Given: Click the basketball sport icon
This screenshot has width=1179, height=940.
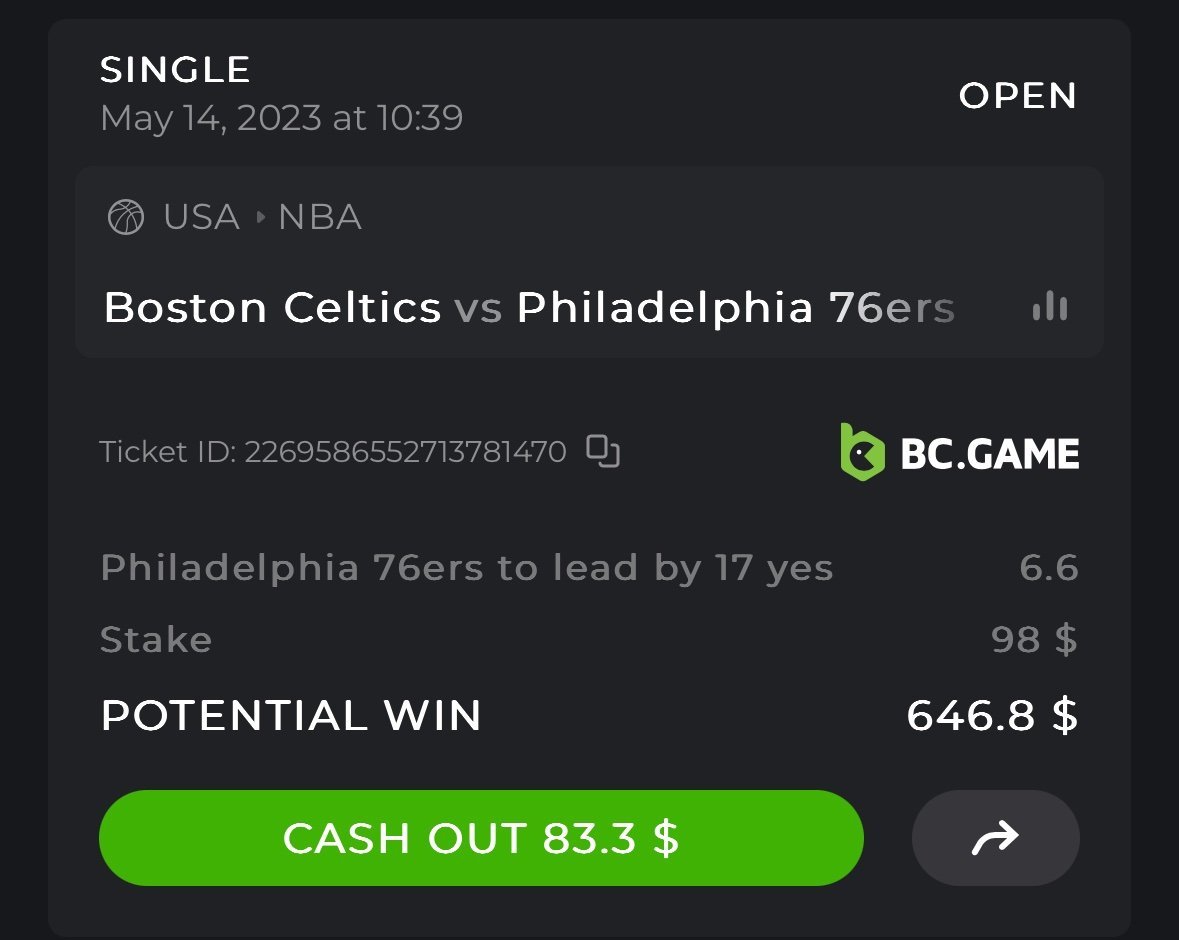Looking at the screenshot, I should point(125,217).
